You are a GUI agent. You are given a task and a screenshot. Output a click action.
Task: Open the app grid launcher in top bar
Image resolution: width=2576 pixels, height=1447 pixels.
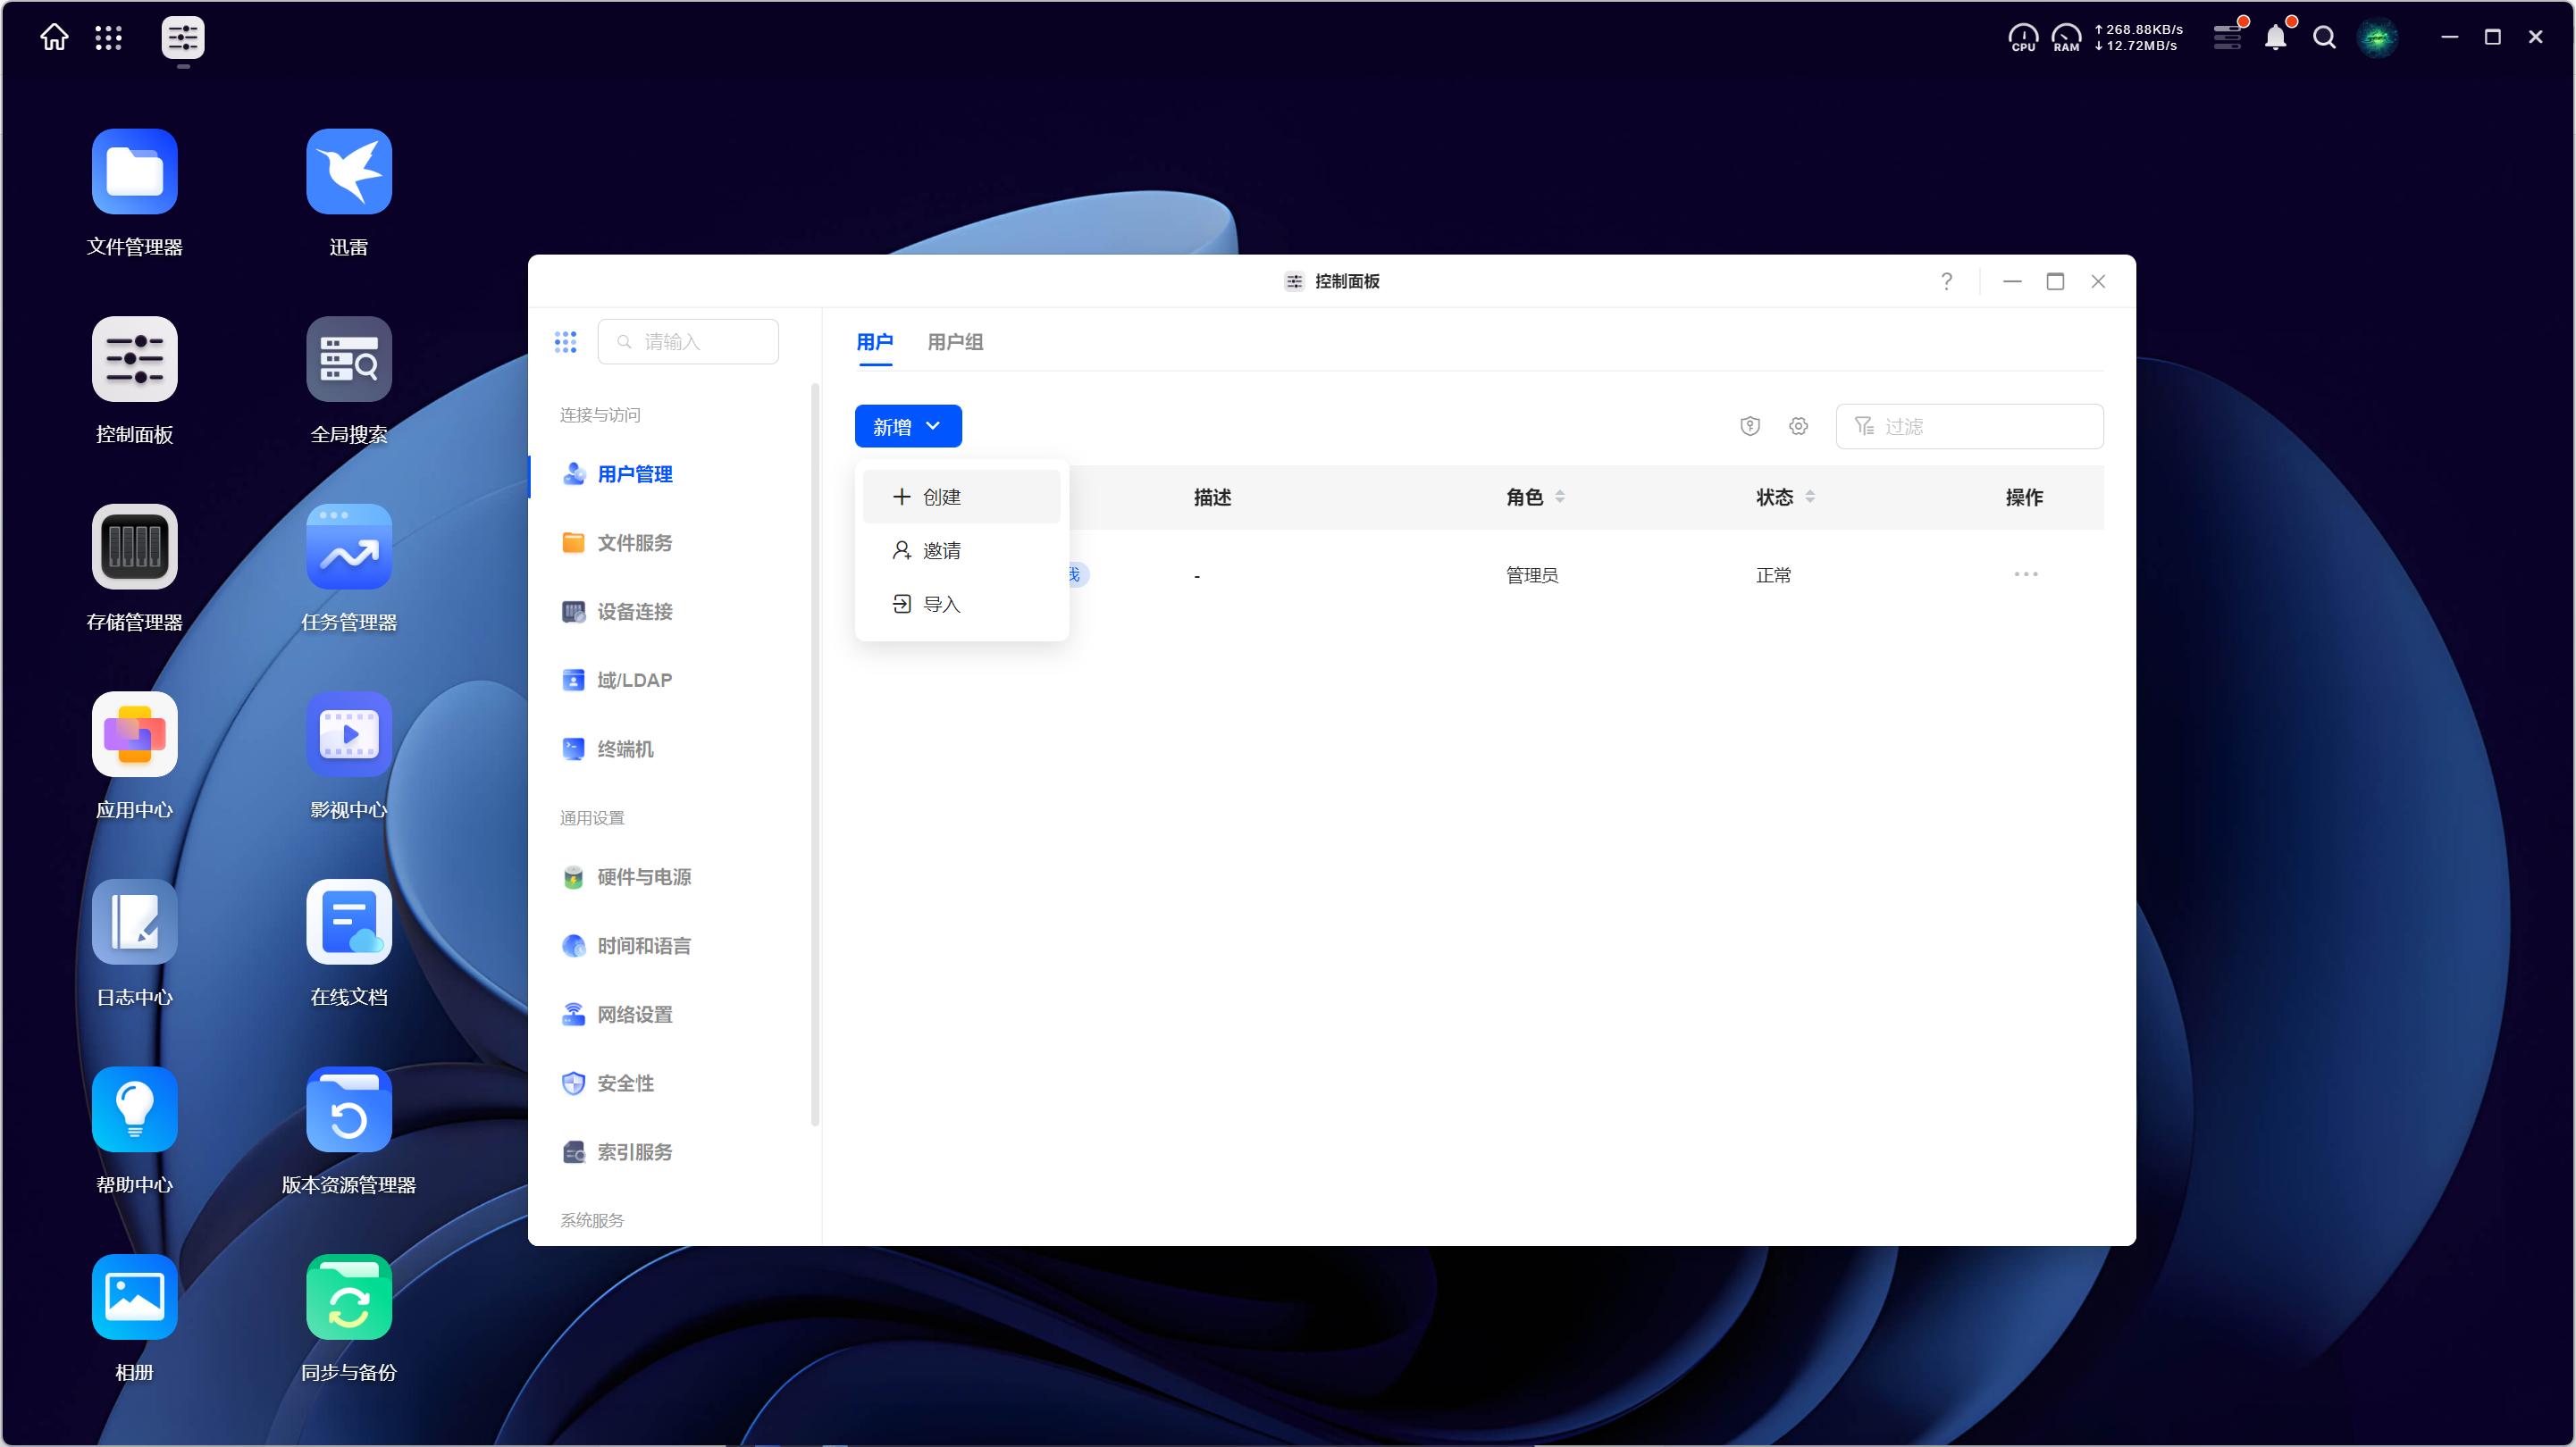click(108, 38)
